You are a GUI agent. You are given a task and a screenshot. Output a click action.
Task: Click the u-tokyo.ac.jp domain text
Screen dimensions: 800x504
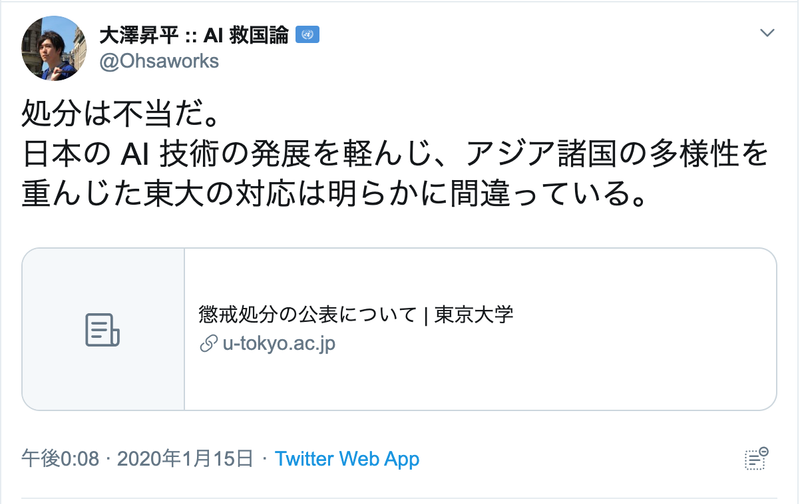279,344
